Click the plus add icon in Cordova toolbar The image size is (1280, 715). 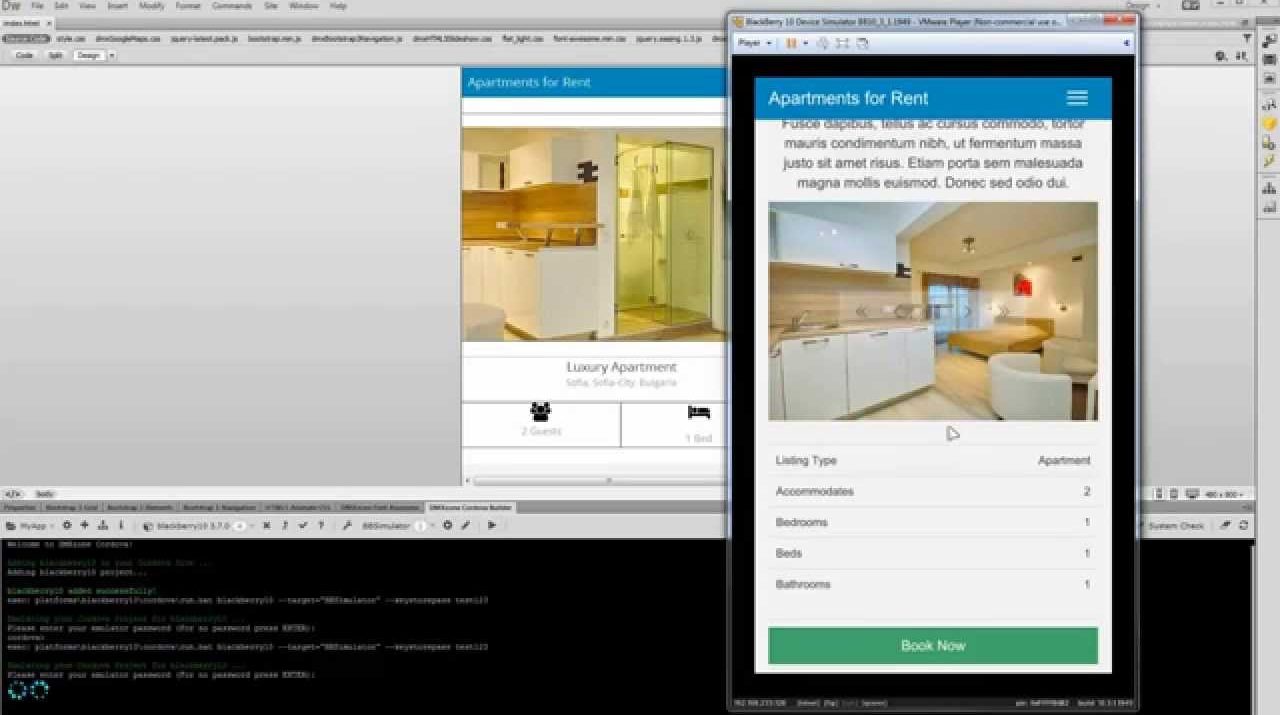click(84, 525)
